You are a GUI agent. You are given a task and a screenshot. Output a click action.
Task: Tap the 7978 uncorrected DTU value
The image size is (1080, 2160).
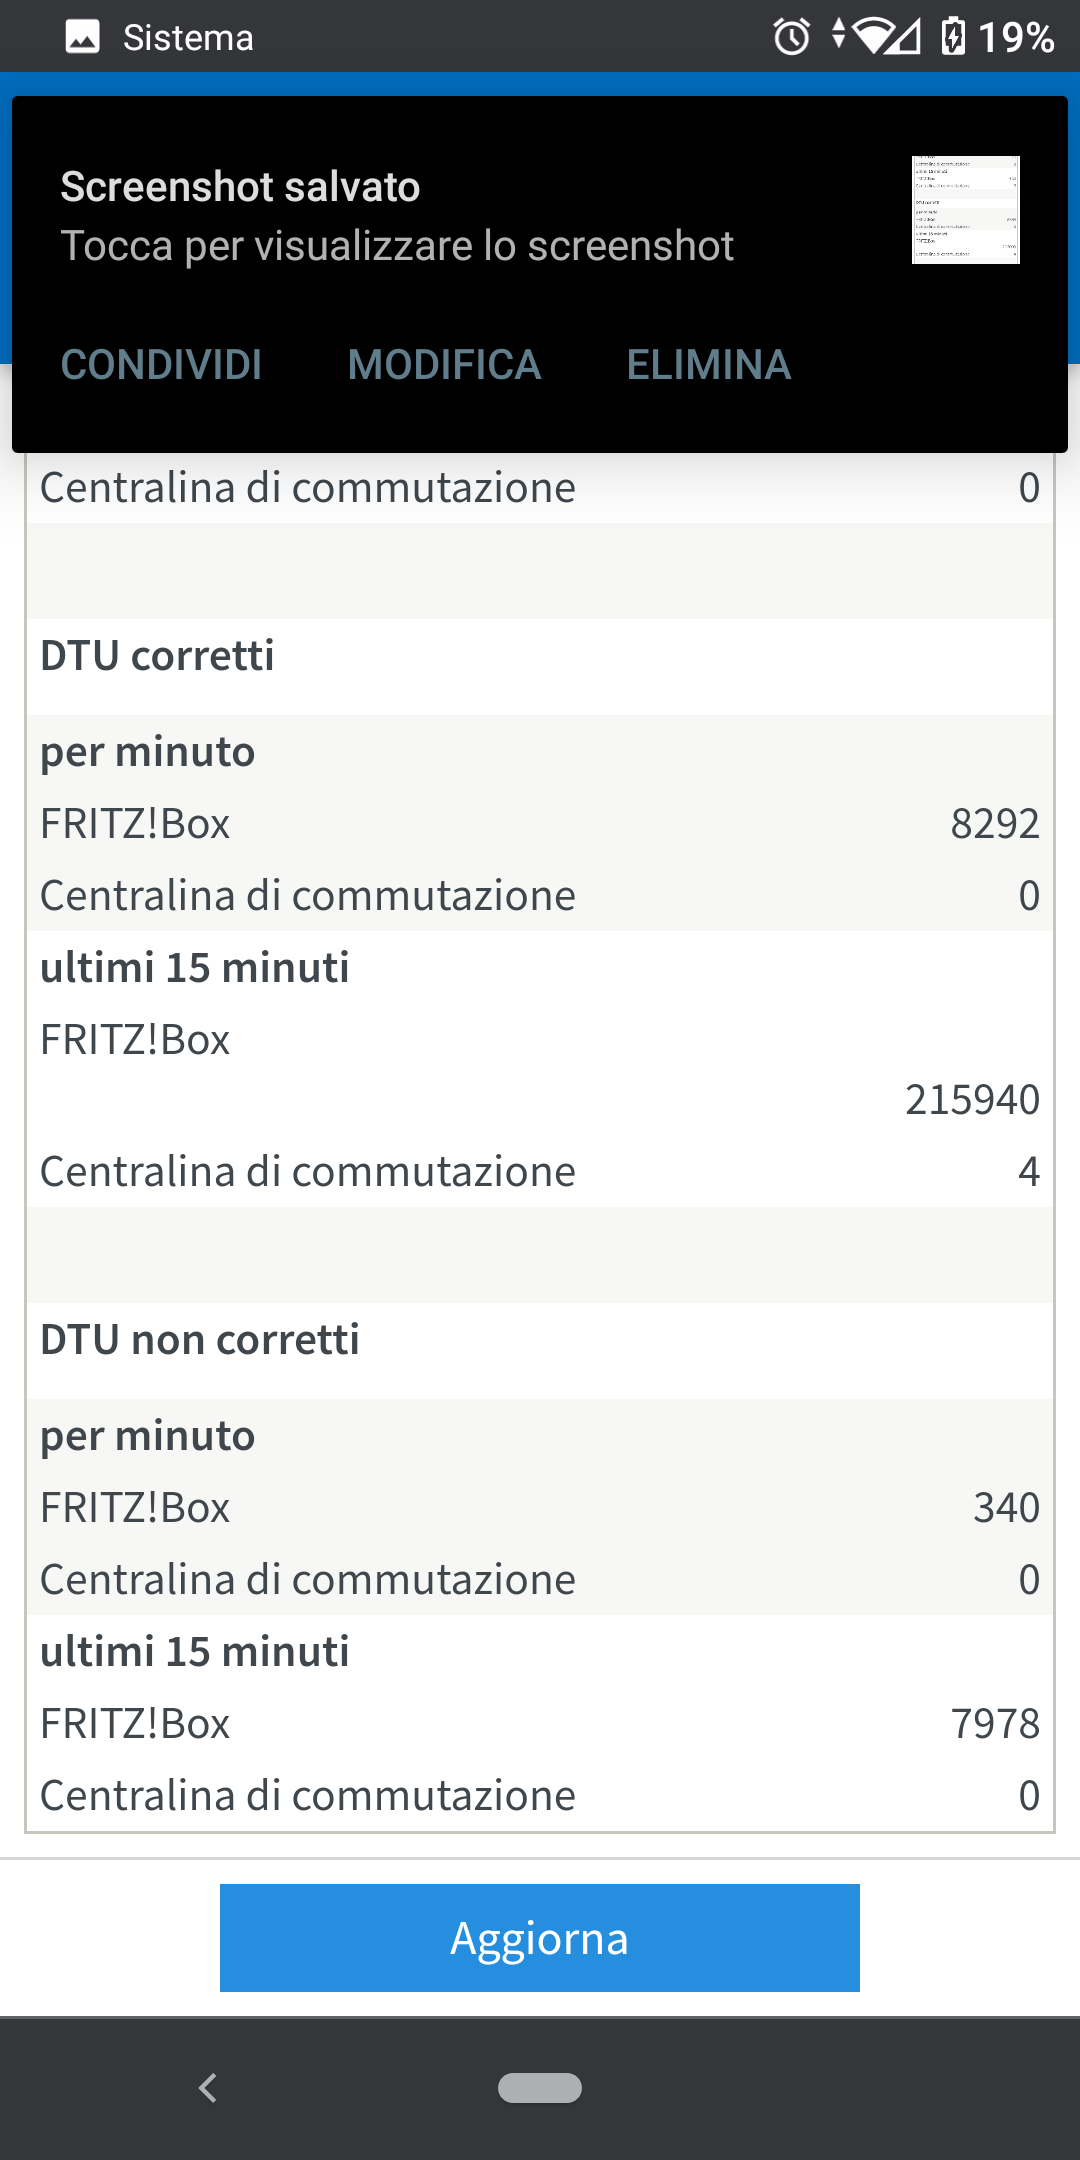pos(994,1724)
